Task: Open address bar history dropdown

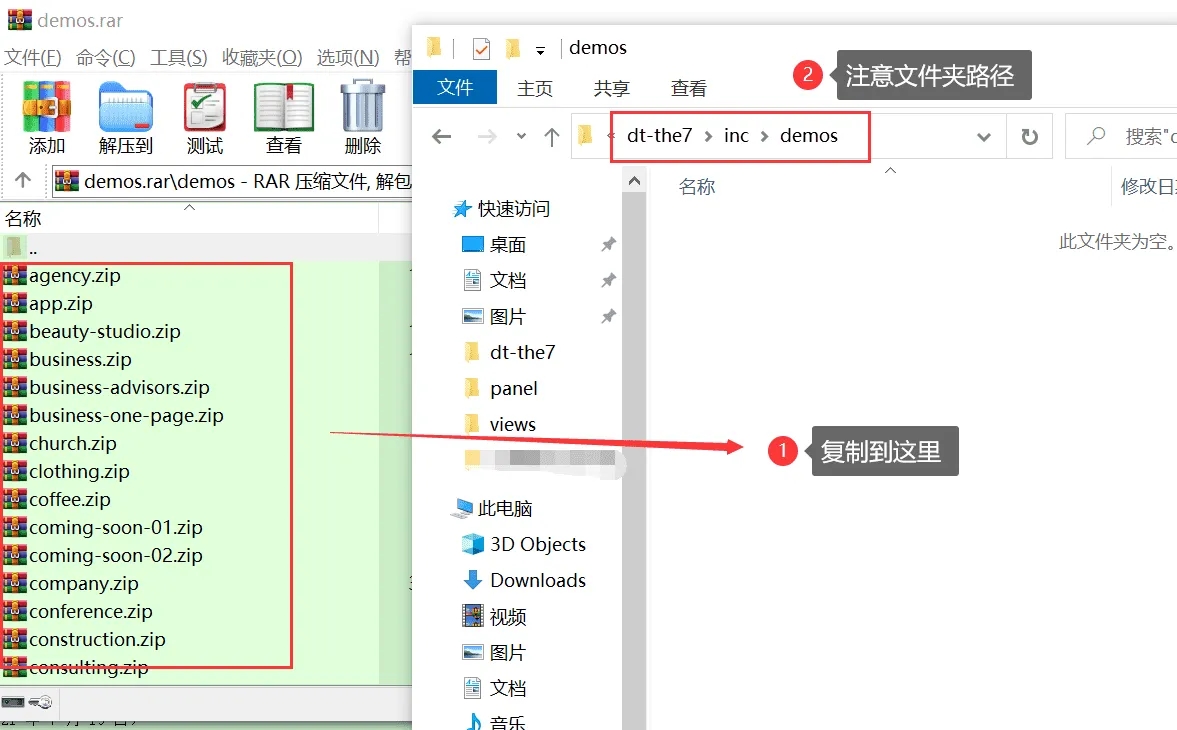Action: click(x=983, y=137)
